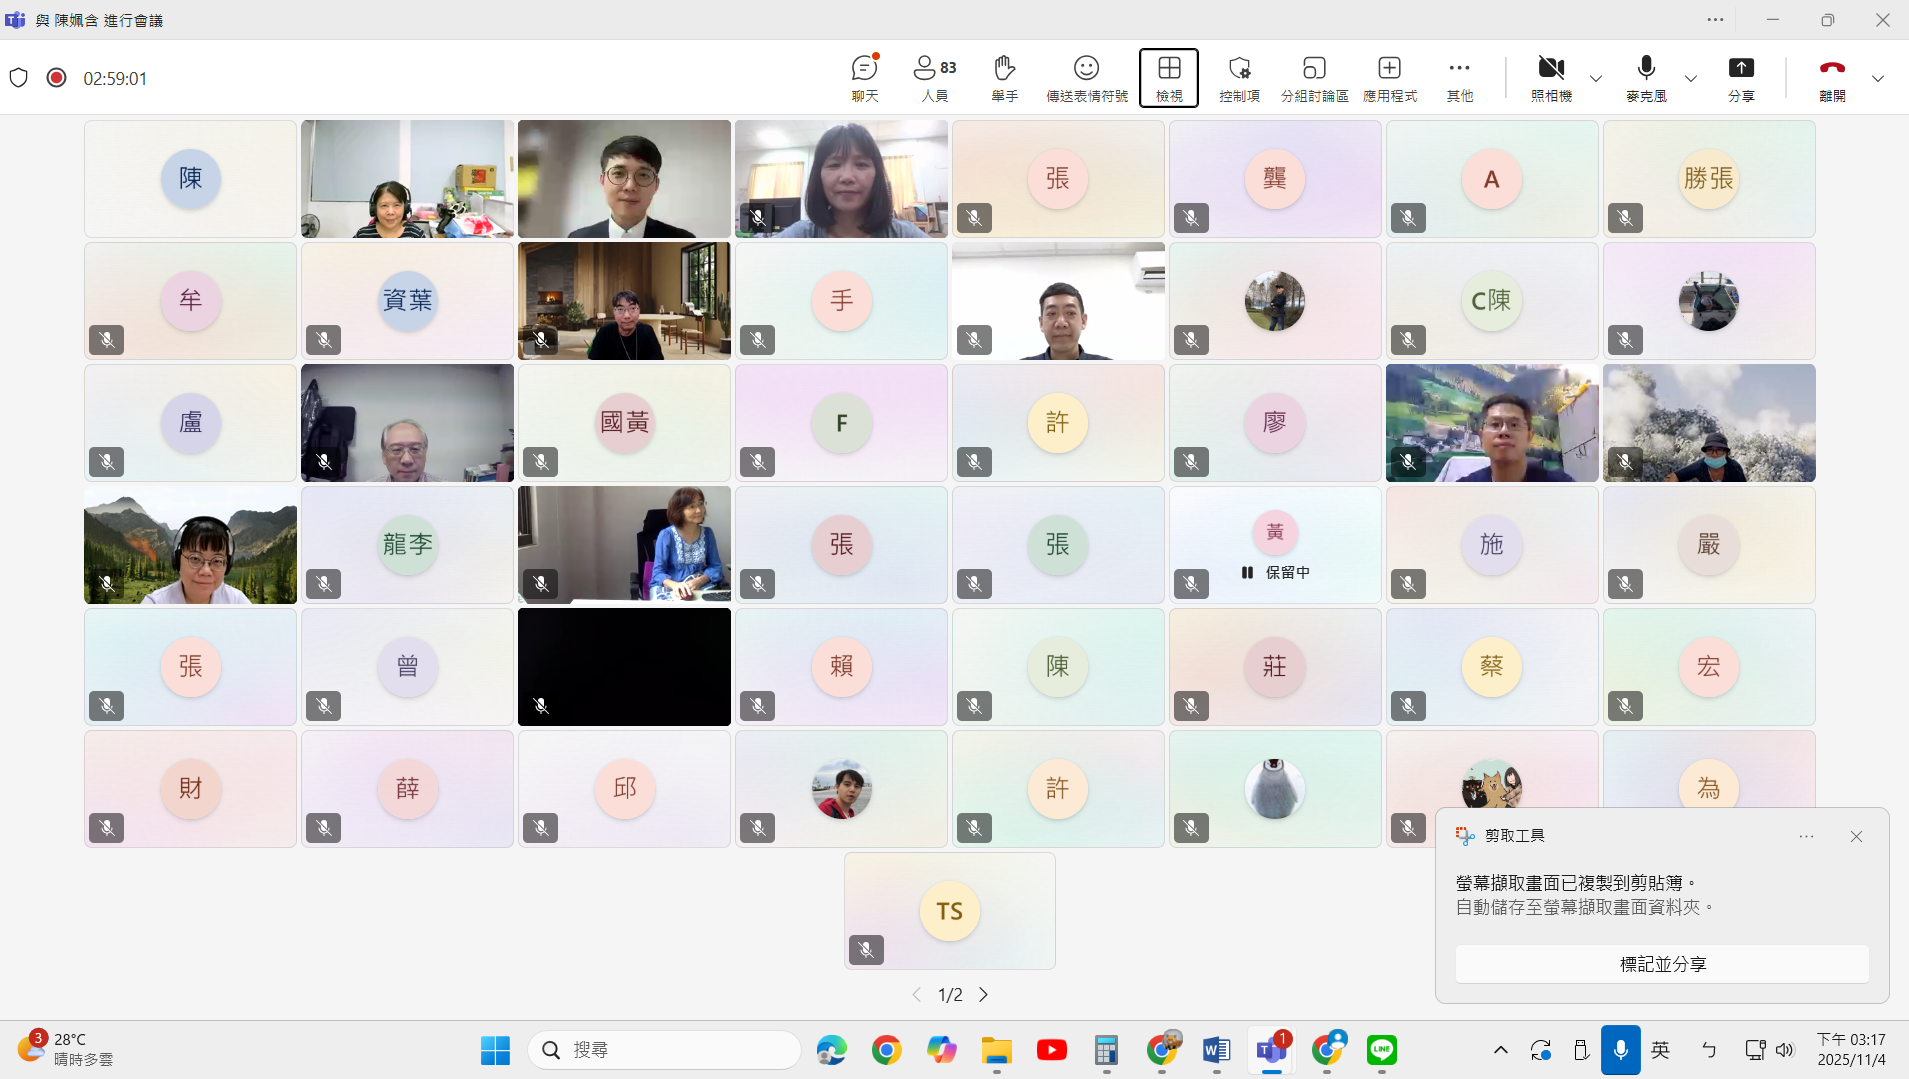Open microphone options dropdown arrow

point(1689,78)
